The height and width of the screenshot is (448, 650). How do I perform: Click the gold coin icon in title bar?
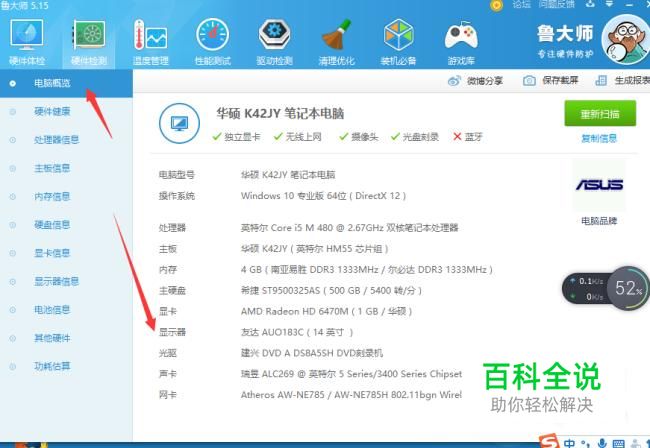click(496, 5)
